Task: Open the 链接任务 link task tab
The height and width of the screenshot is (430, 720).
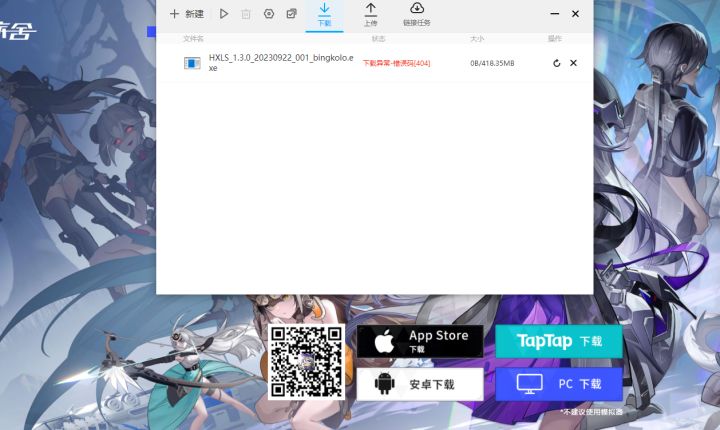Action: click(x=416, y=15)
